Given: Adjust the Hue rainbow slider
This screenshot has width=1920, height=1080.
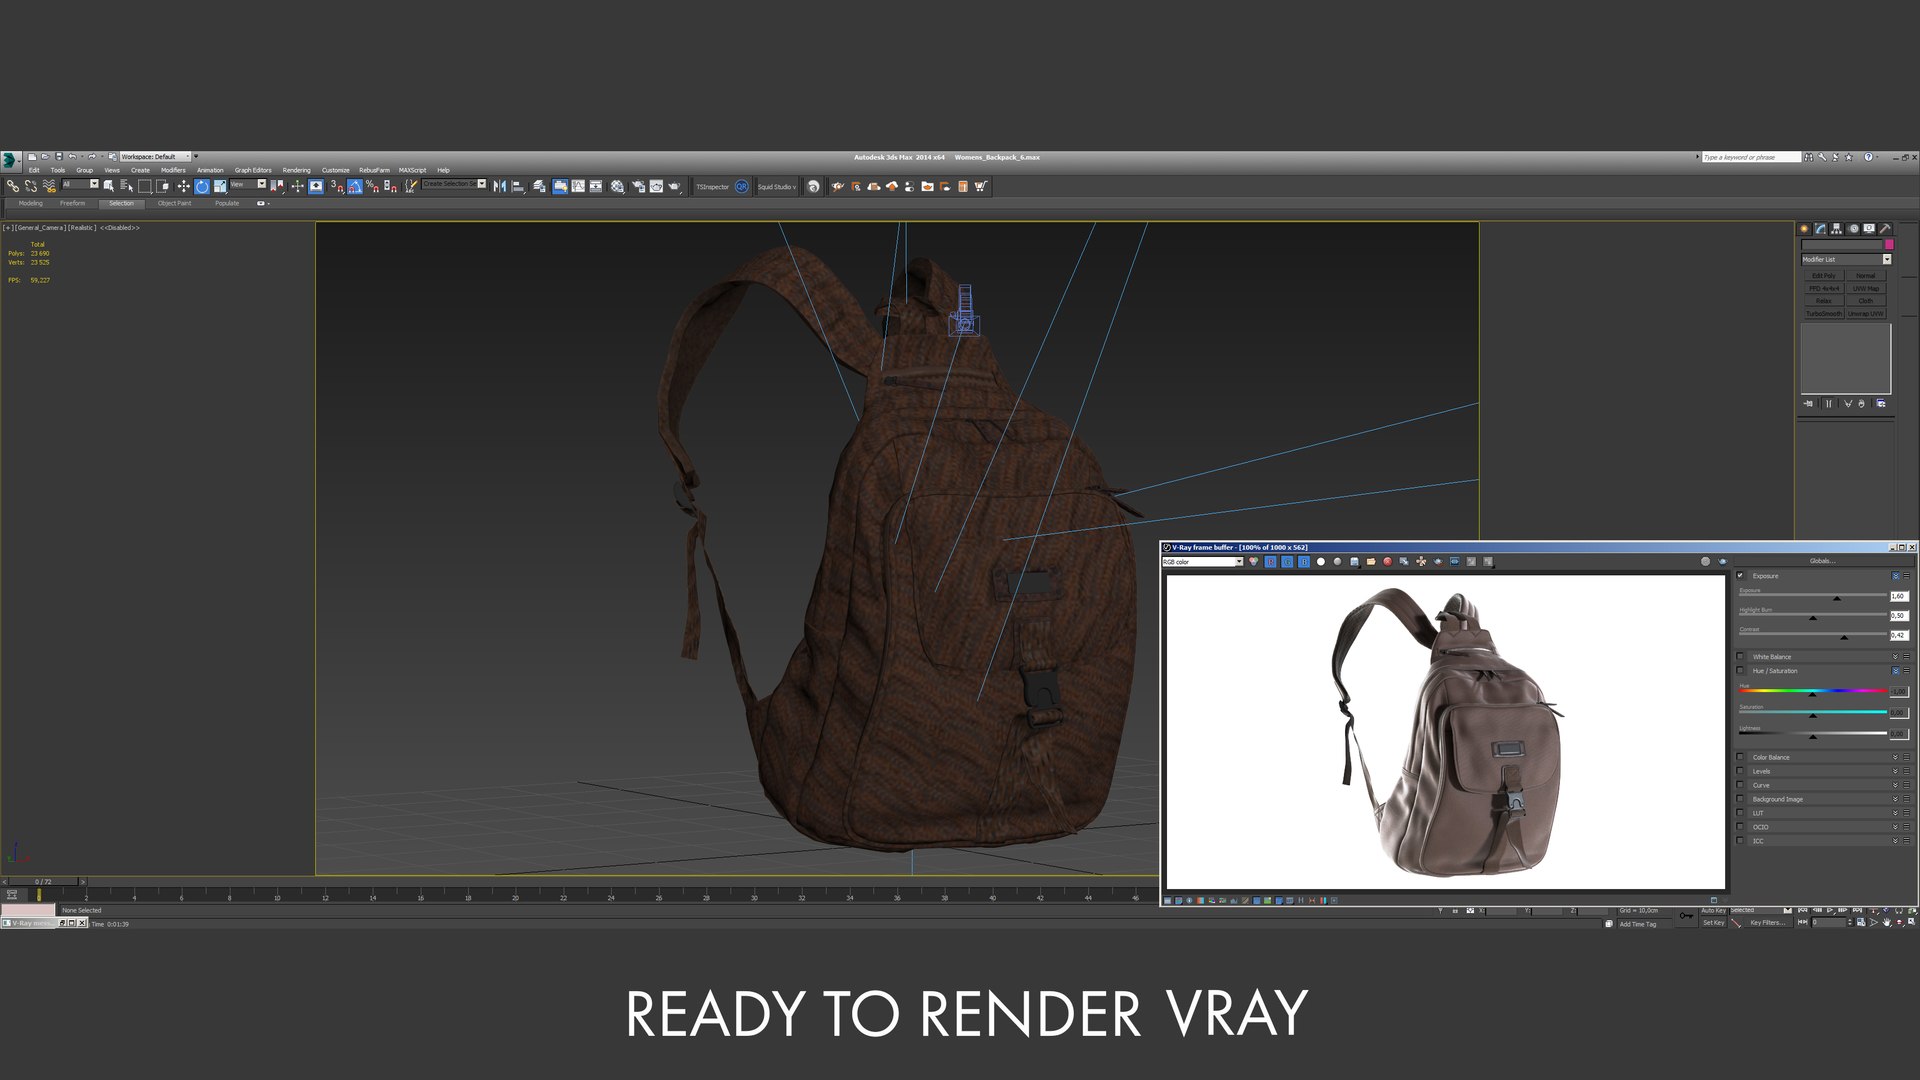Looking at the screenshot, I should (1813, 691).
